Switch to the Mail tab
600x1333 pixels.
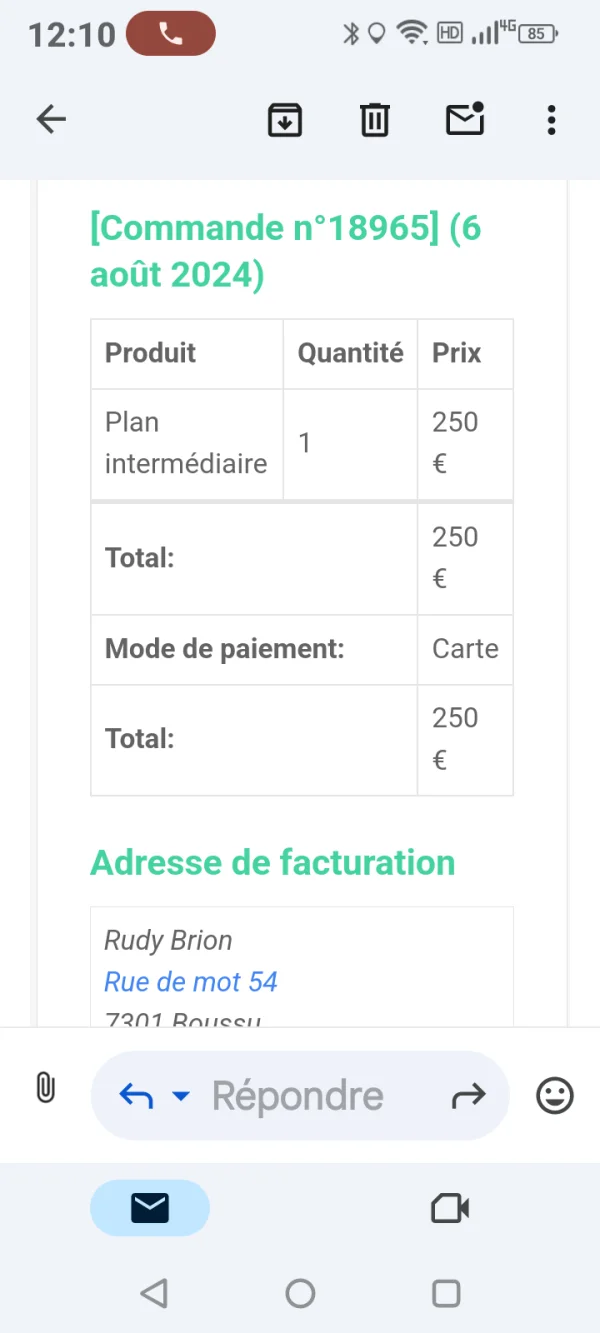[x=150, y=1208]
